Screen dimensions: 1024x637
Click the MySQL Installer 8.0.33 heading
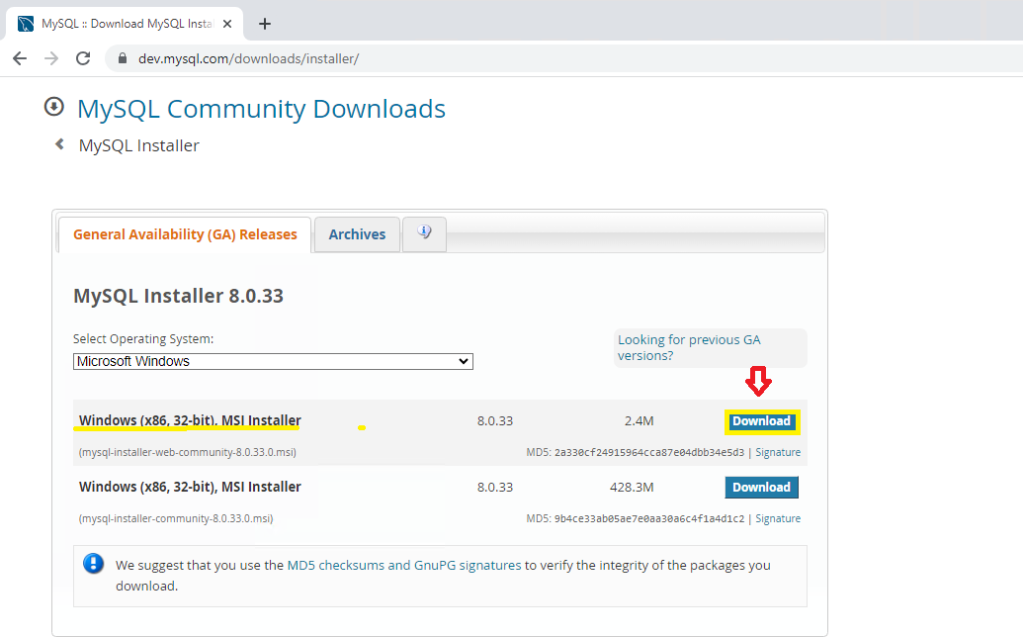pyautogui.click(x=178, y=296)
